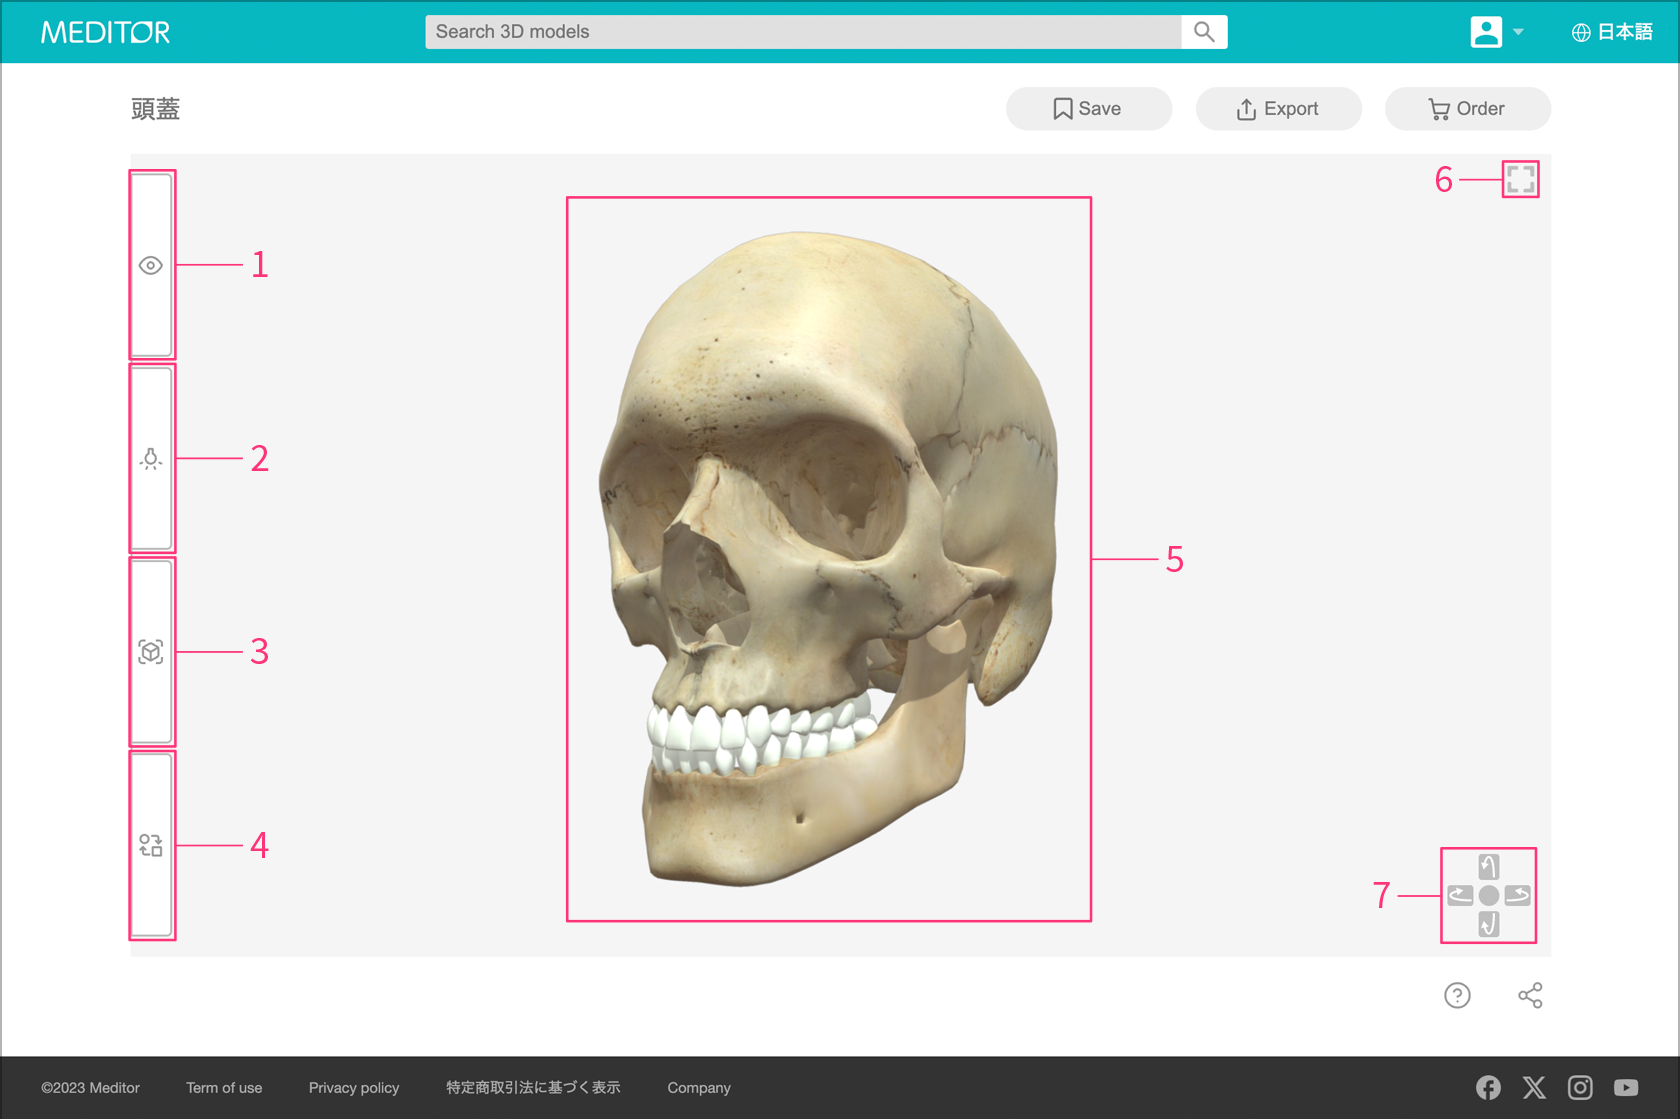1680x1119 pixels.
Task: Rotate model downward with bottom arrow
Action: (1488, 924)
